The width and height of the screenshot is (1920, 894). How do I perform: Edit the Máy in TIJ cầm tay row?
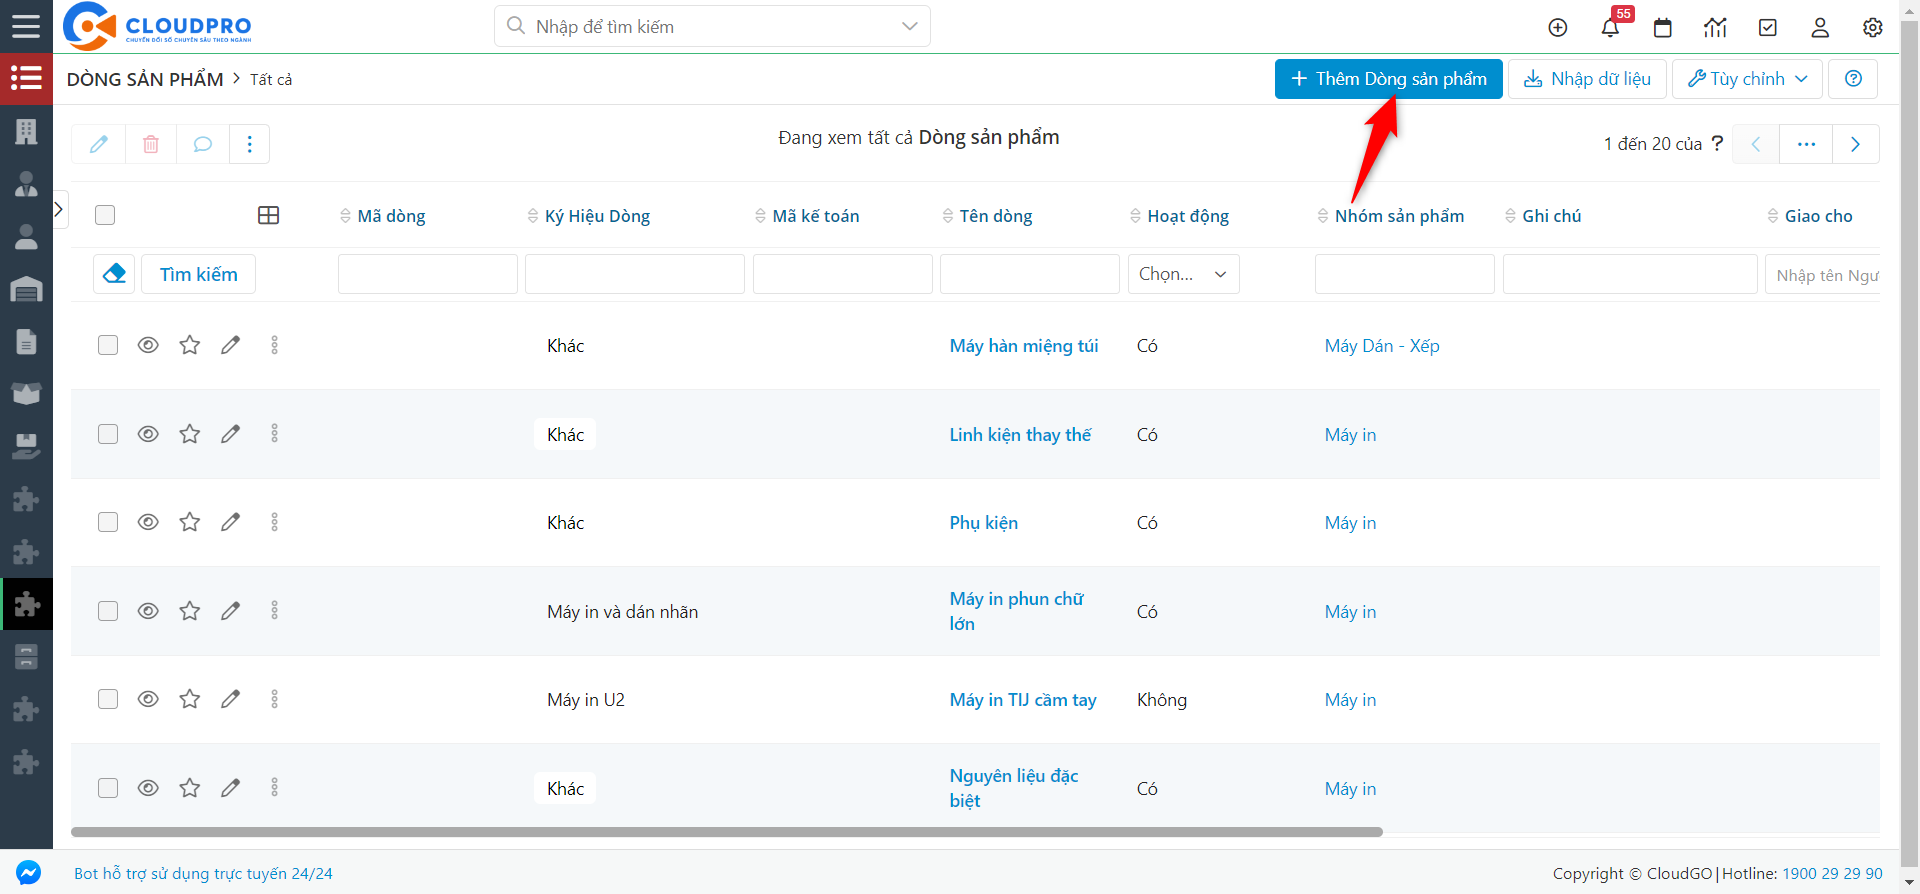click(x=231, y=699)
